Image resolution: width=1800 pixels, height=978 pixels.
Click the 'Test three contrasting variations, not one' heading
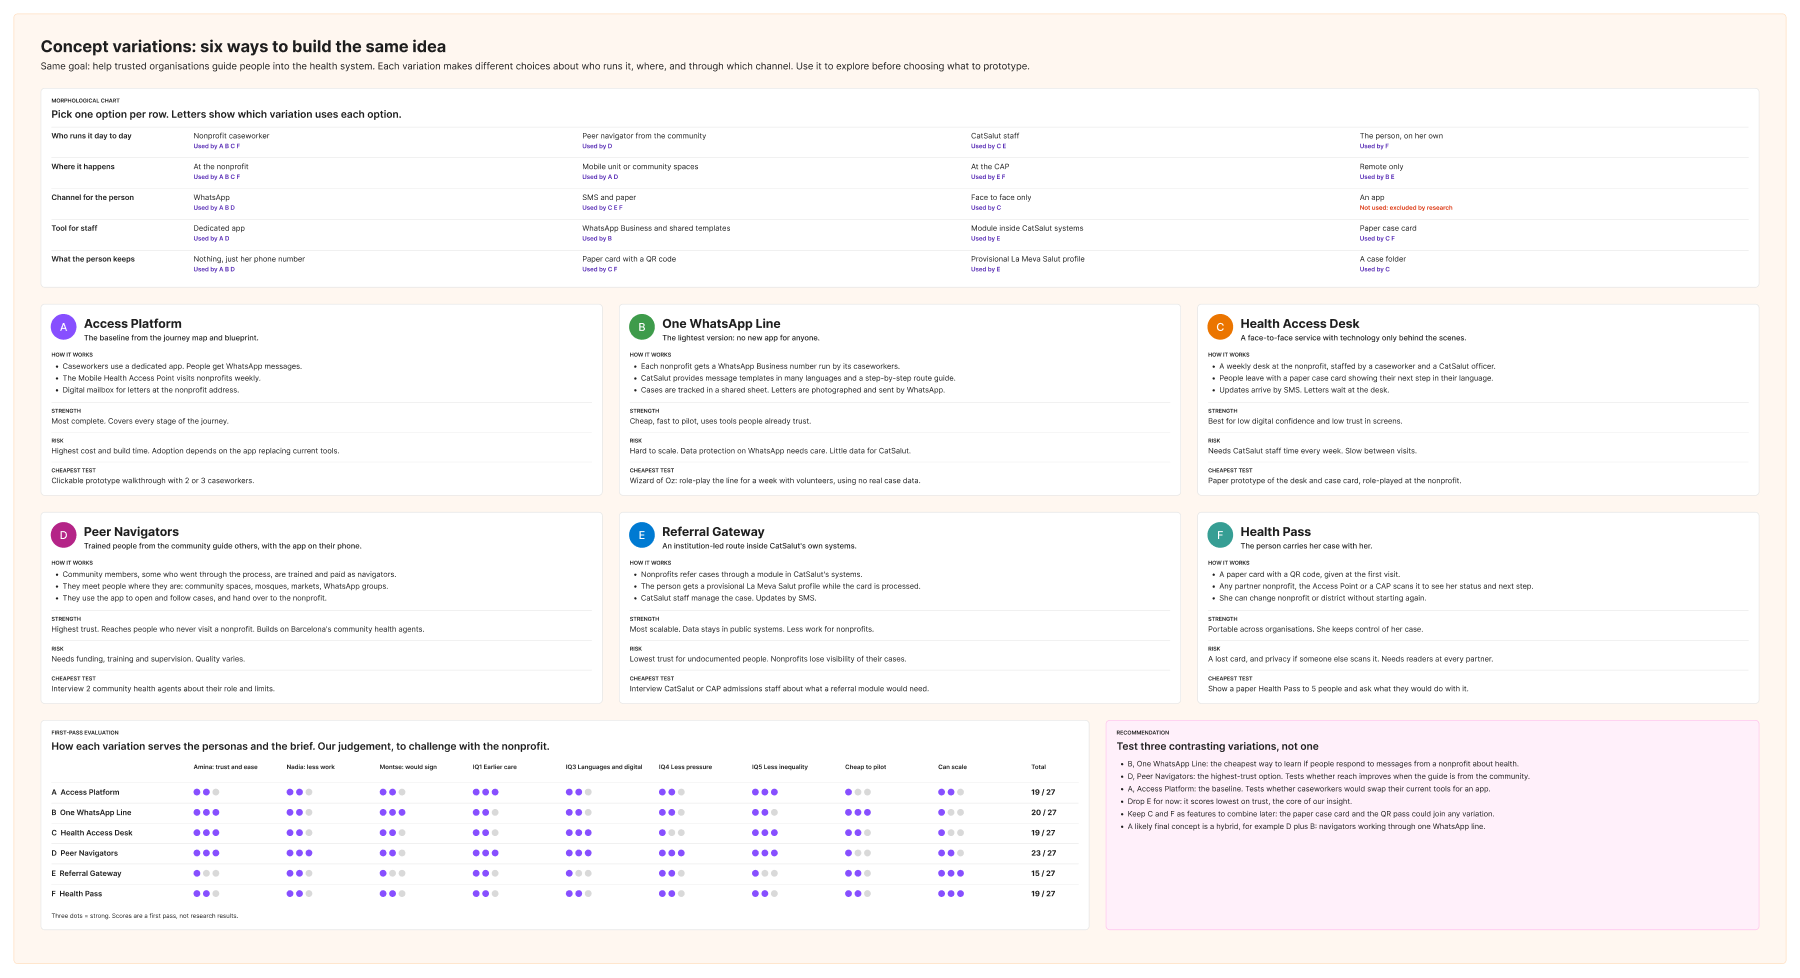coord(1217,746)
